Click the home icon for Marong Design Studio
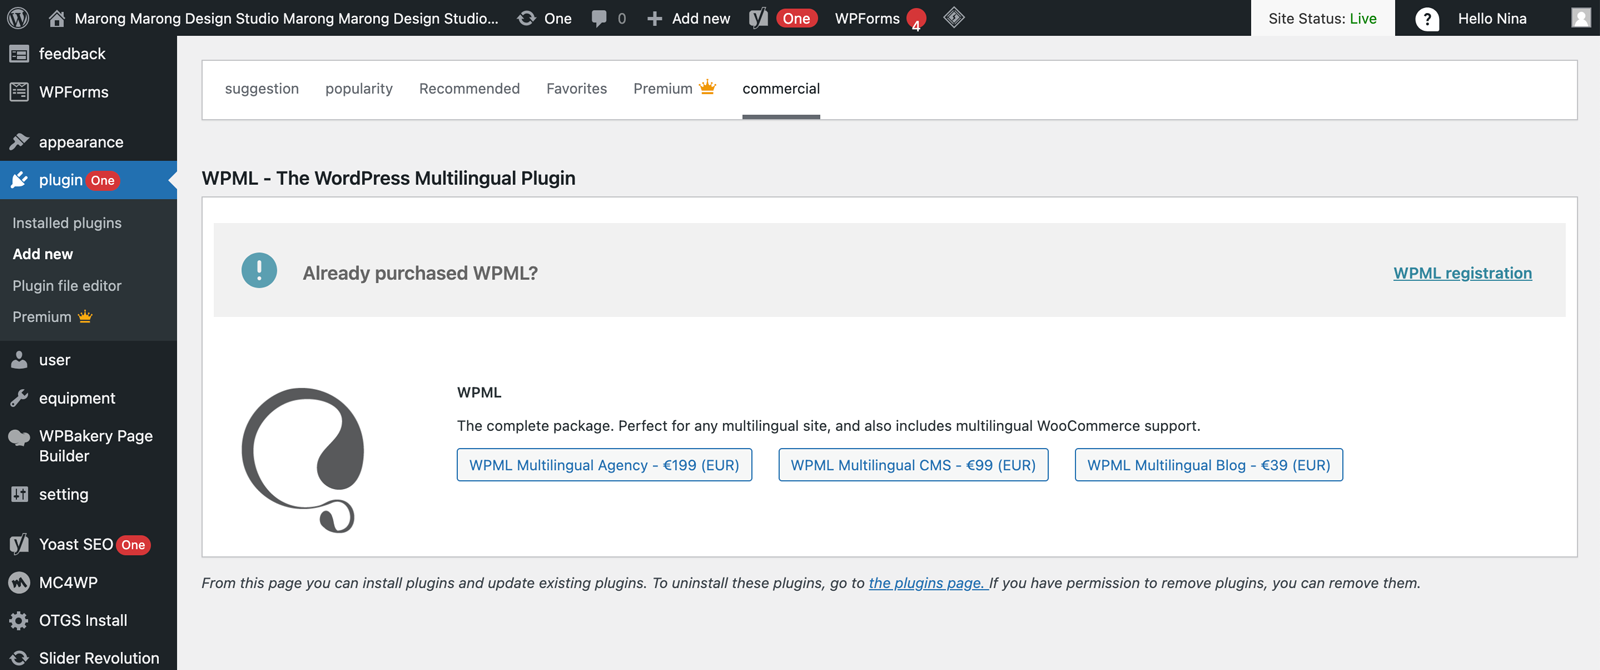Screen dimensions: 1600x670 [x=57, y=18]
